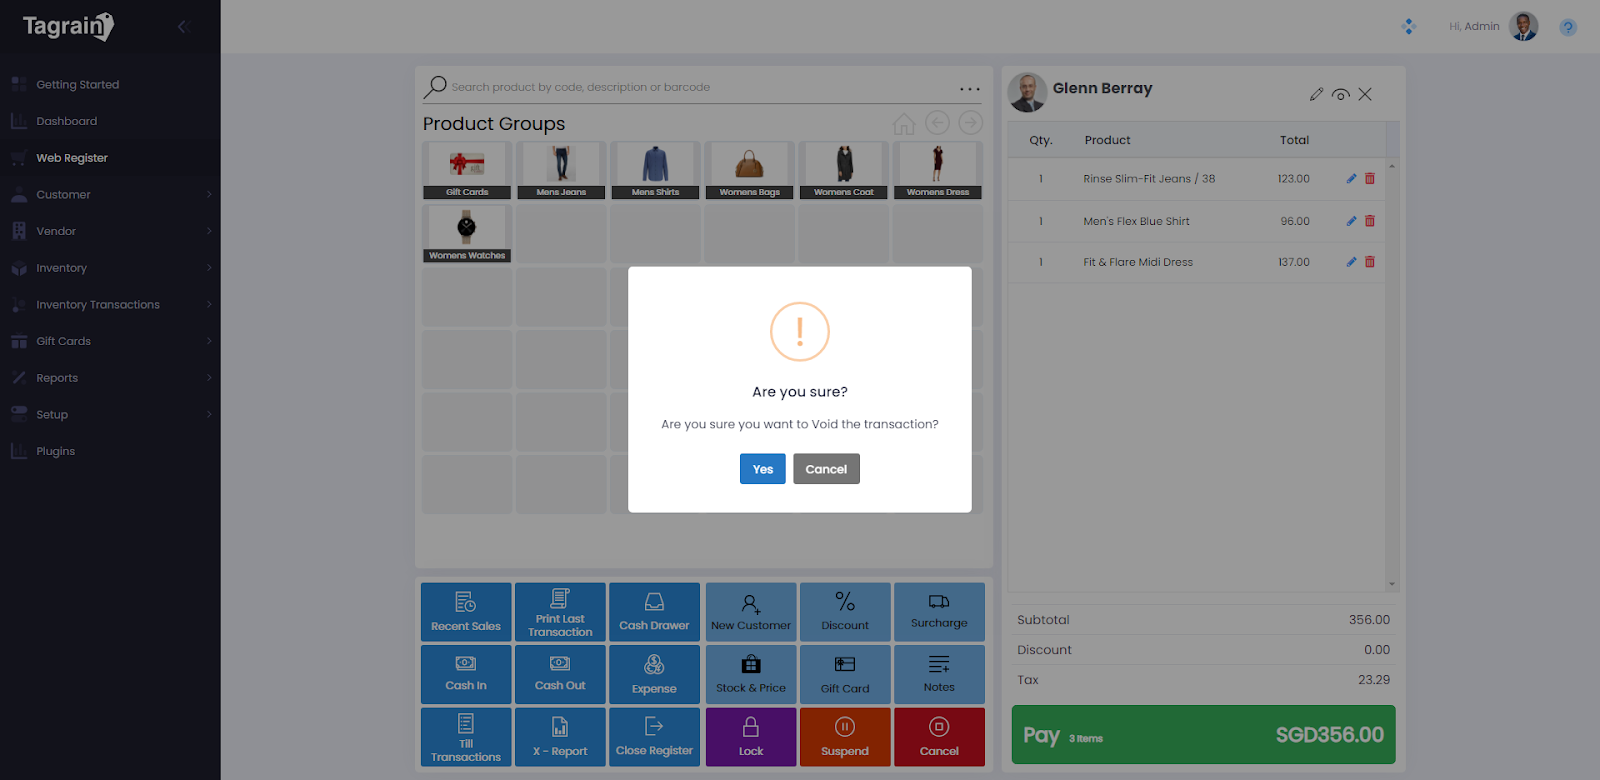The width and height of the screenshot is (1600, 780).
Task: Edit the Rinse Slim-Fit Jeans line item
Action: click(1351, 179)
